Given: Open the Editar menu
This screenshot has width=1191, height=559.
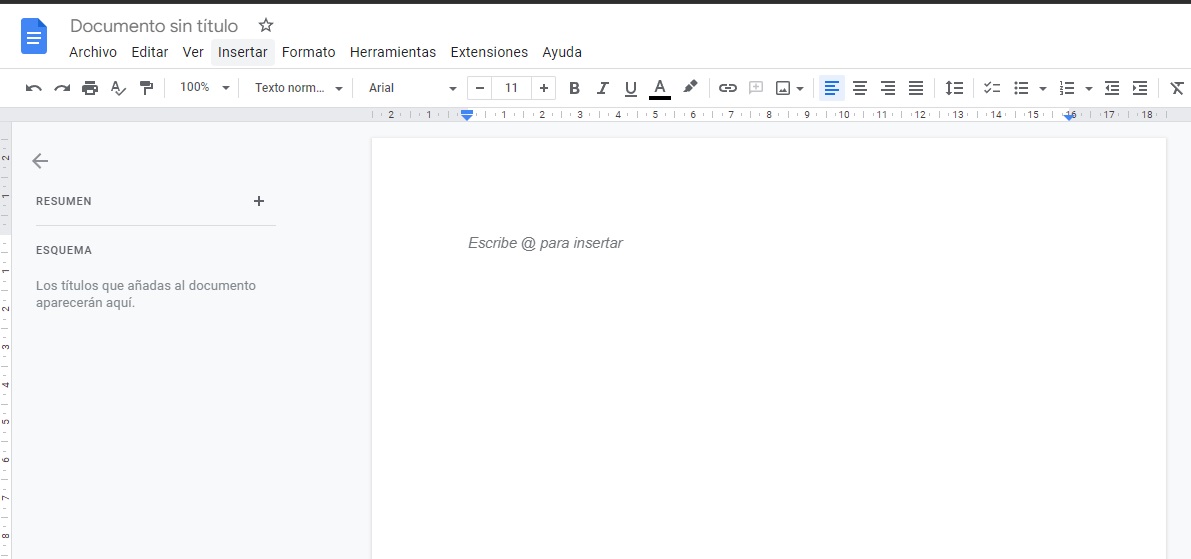Looking at the screenshot, I should coord(150,52).
